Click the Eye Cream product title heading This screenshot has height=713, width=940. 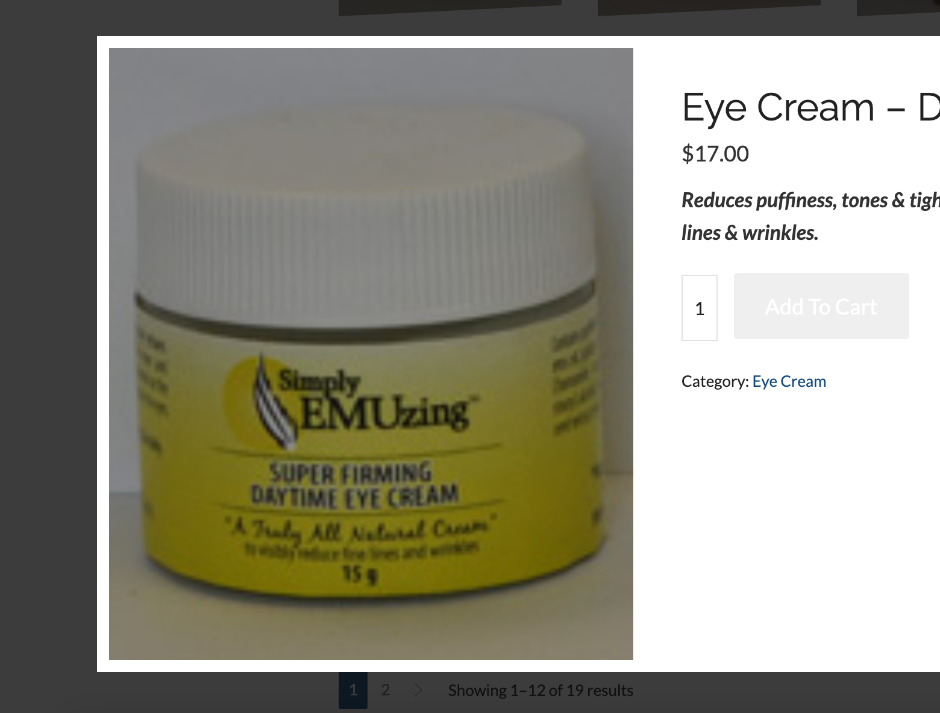811,107
